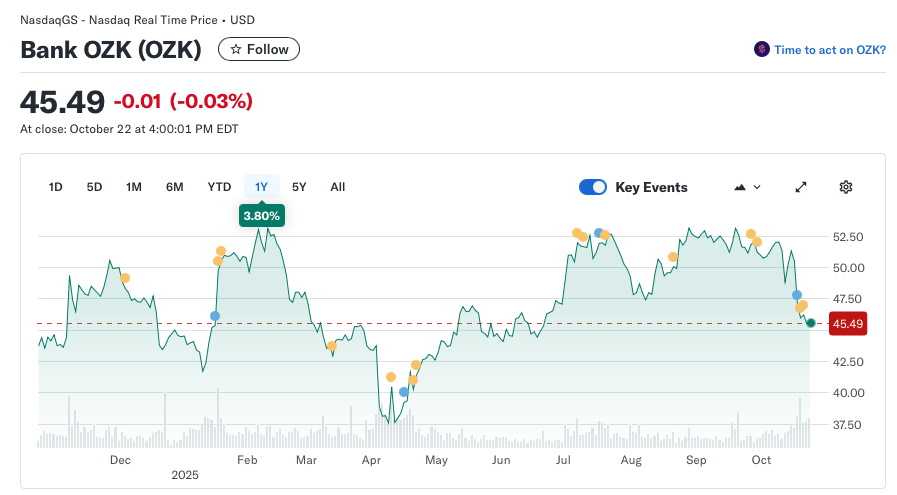This screenshot has height=495, width=897.
Task: Click purple icon beside Time to act
Action: coord(761,49)
